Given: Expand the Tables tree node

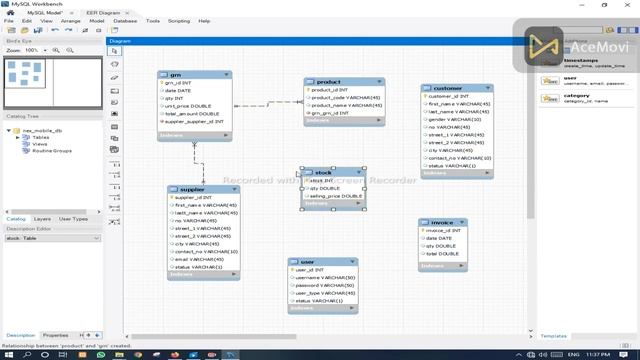Looking at the screenshot, I should tap(18, 138).
